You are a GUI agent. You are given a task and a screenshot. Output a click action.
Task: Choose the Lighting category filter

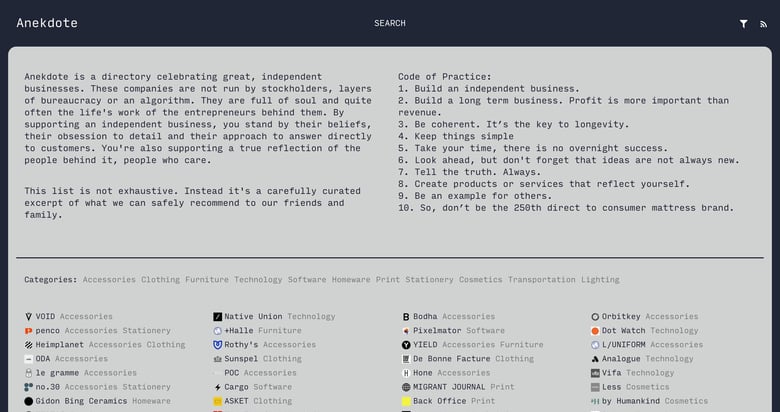pos(600,280)
